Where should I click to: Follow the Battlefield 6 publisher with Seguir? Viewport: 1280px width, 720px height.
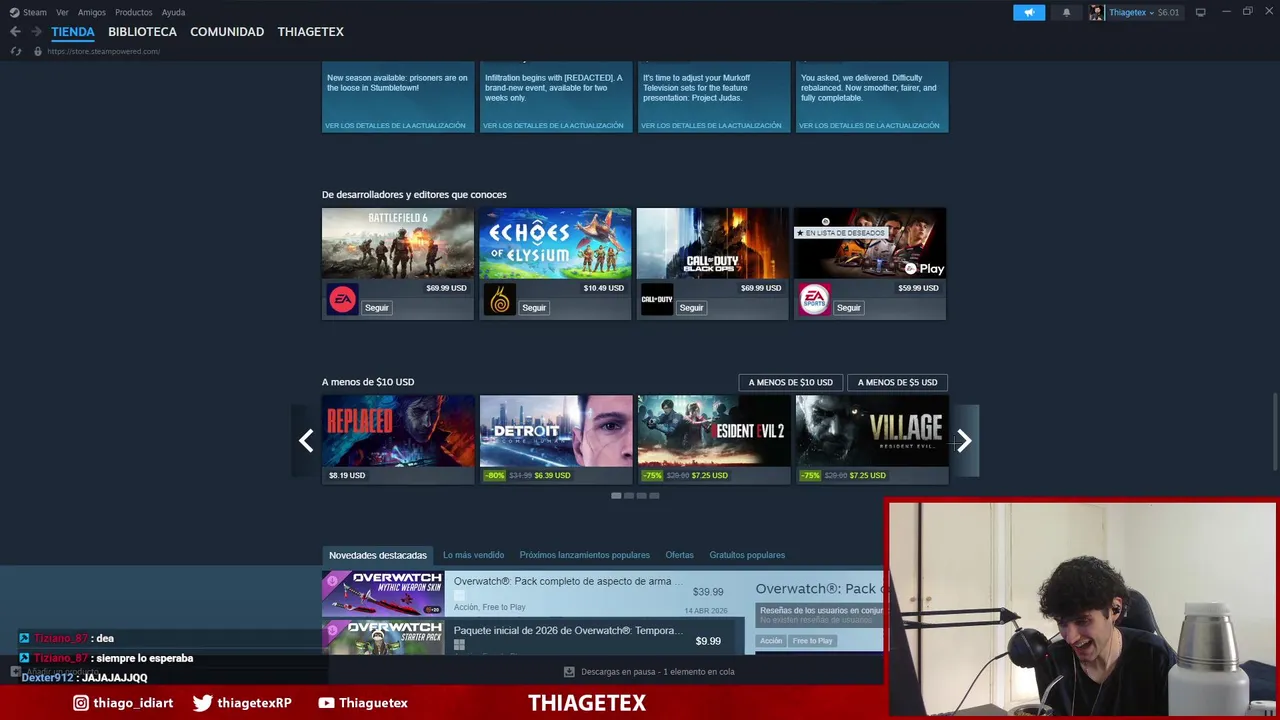tap(376, 308)
